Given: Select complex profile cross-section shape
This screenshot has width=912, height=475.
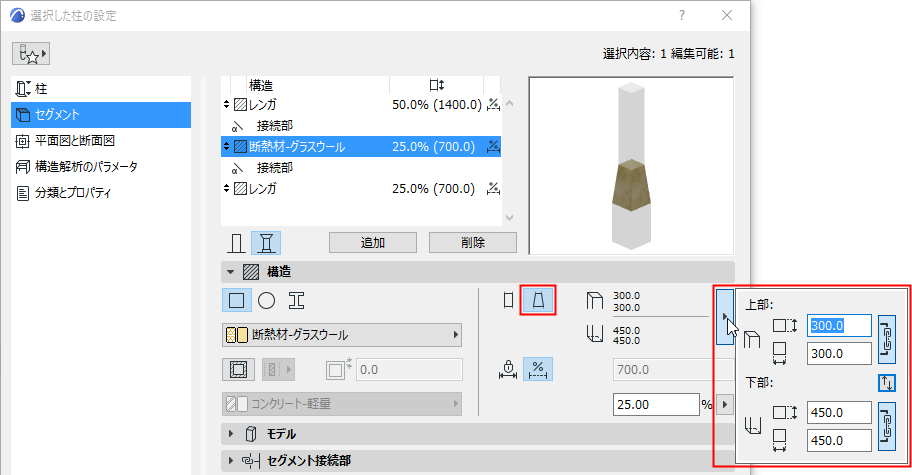Looking at the screenshot, I should 297,301.
